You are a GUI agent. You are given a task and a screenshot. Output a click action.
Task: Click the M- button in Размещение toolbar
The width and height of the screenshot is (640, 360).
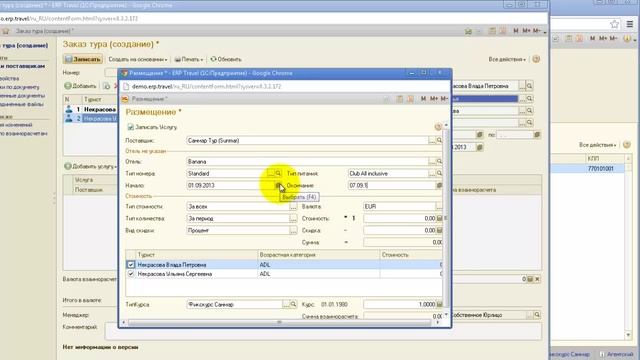[444, 99]
